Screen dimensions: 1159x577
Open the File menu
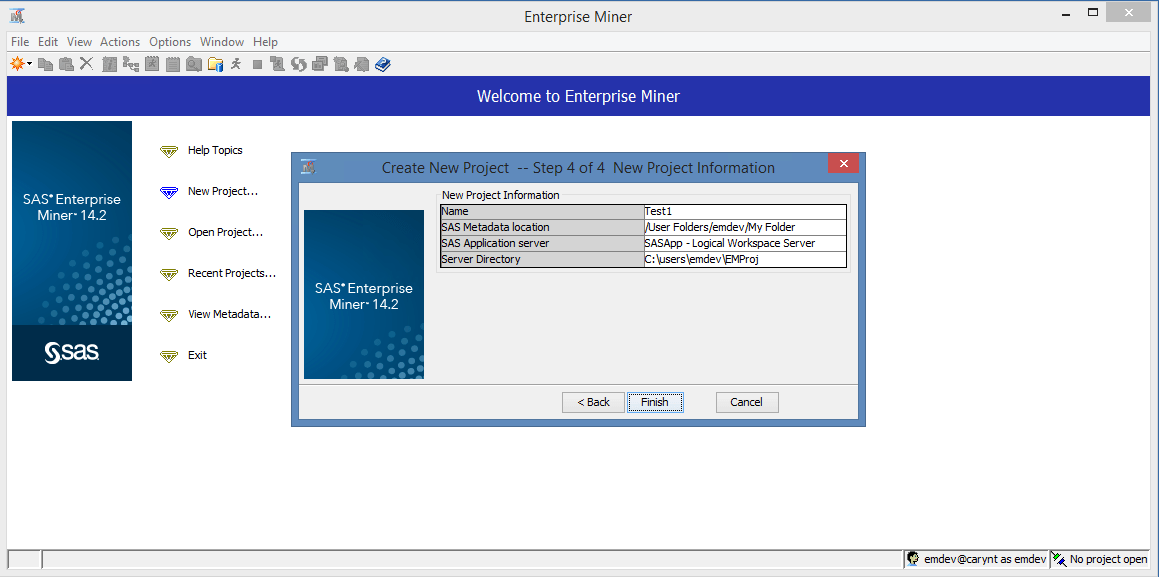pyautogui.click(x=19, y=42)
